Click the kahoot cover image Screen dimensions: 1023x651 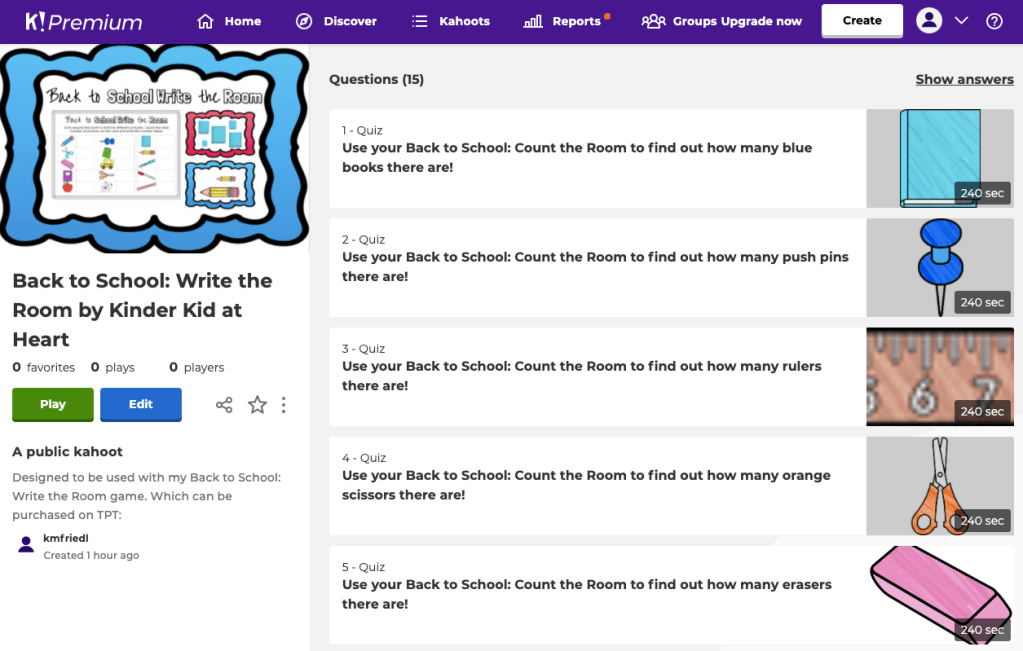pyautogui.click(x=155, y=147)
